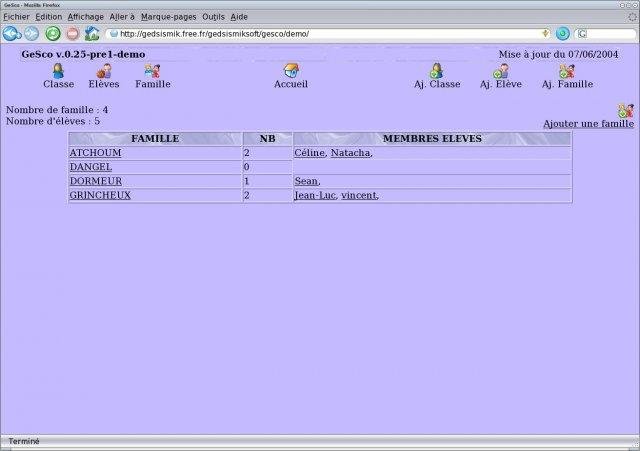640x451 pixels.
Task: Click the Classe icon in GeSco navigation
Action: click(x=58, y=71)
